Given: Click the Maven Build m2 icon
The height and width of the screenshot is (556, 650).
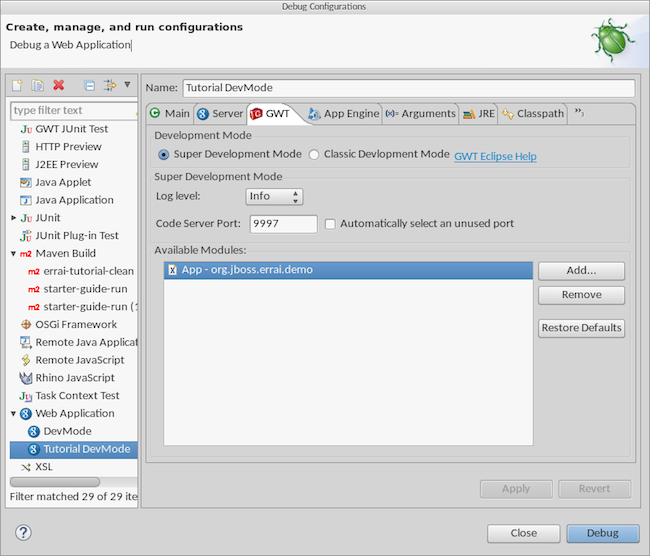Looking at the screenshot, I should point(26,254).
